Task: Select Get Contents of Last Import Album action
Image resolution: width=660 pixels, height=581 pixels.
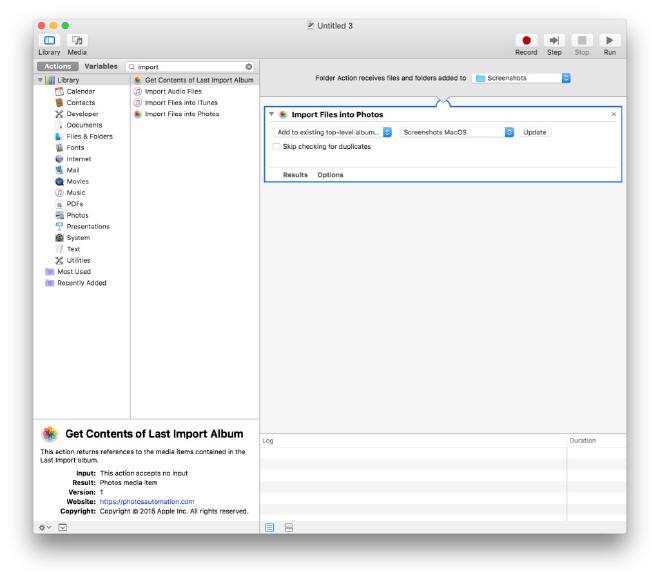Action: point(195,80)
